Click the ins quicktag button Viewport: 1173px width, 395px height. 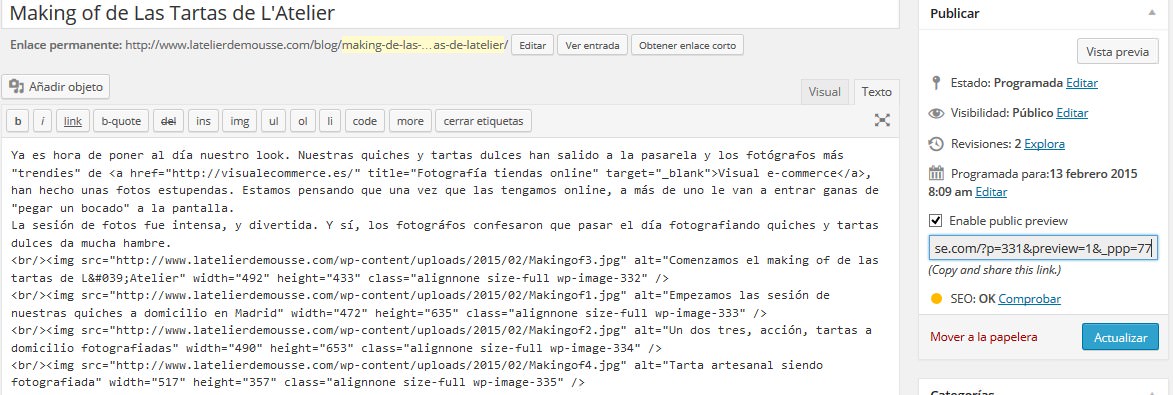(203, 120)
